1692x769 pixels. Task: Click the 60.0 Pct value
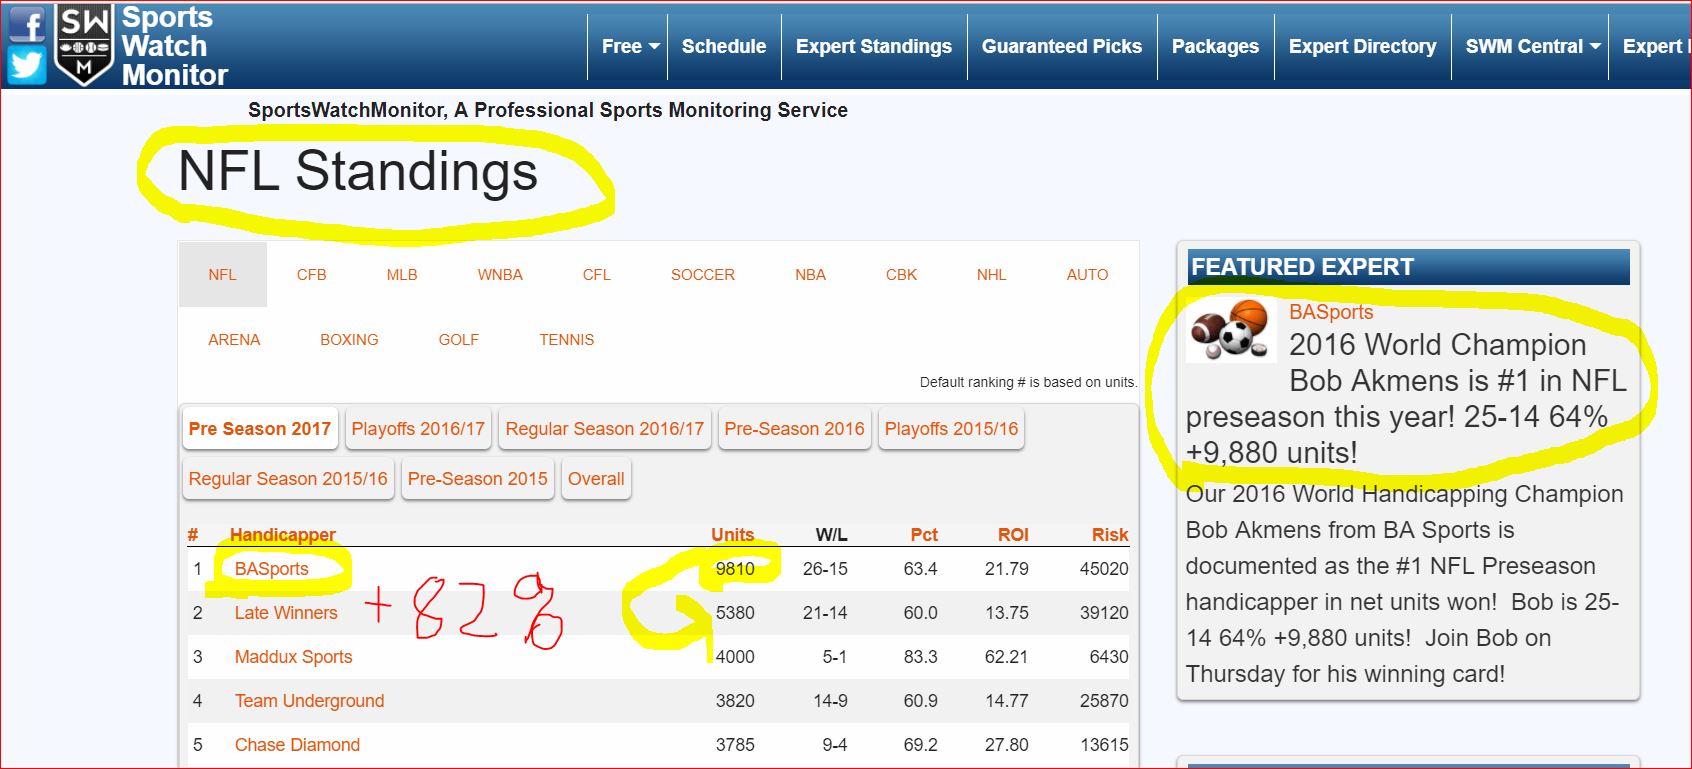(920, 613)
